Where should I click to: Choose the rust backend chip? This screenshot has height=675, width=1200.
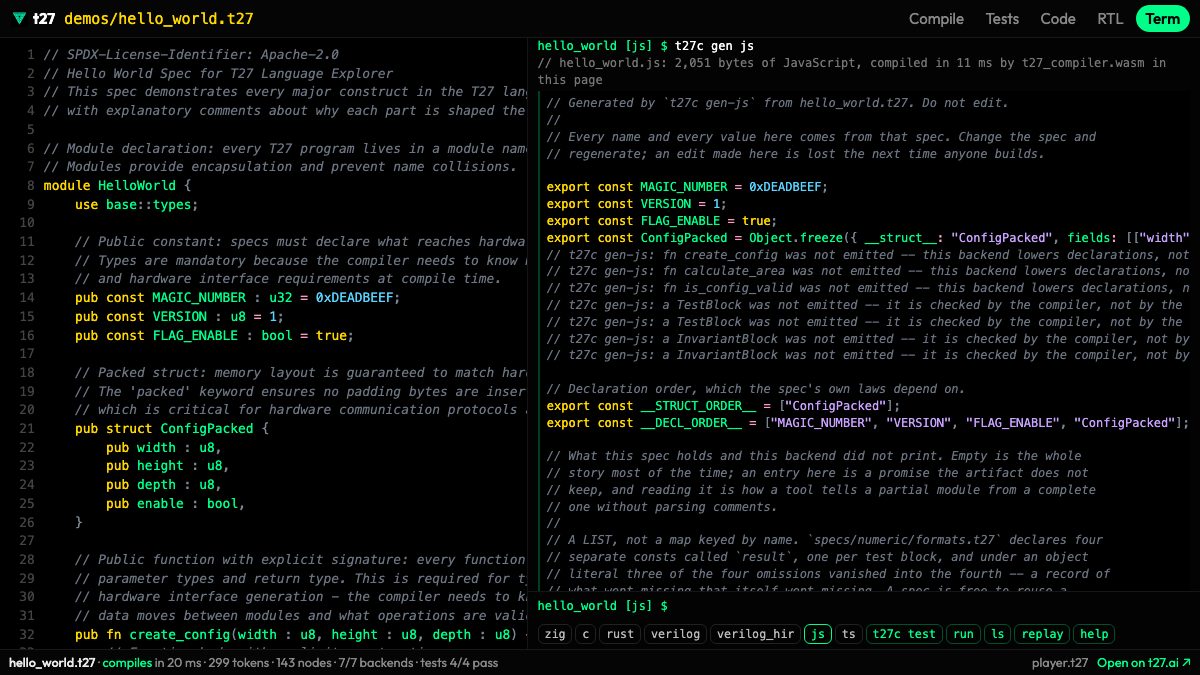click(619, 634)
